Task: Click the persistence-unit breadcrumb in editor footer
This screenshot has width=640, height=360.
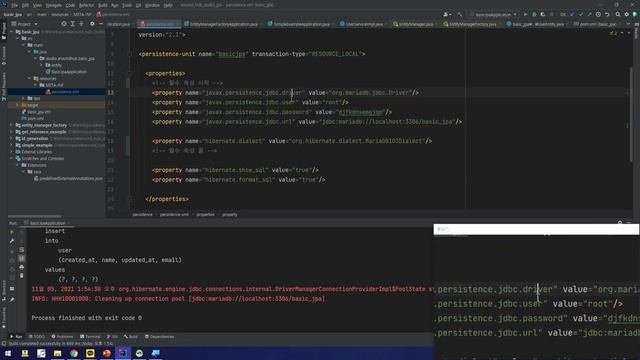Action: click(x=174, y=214)
